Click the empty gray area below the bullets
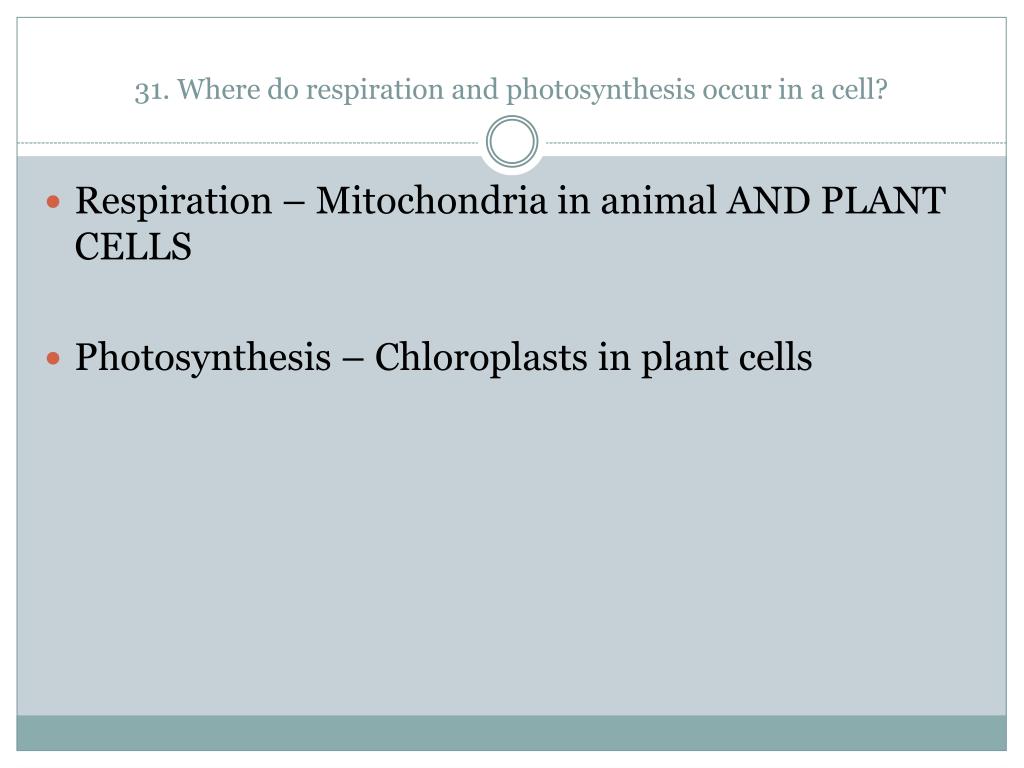The height and width of the screenshot is (768, 1024). click(511, 549)
